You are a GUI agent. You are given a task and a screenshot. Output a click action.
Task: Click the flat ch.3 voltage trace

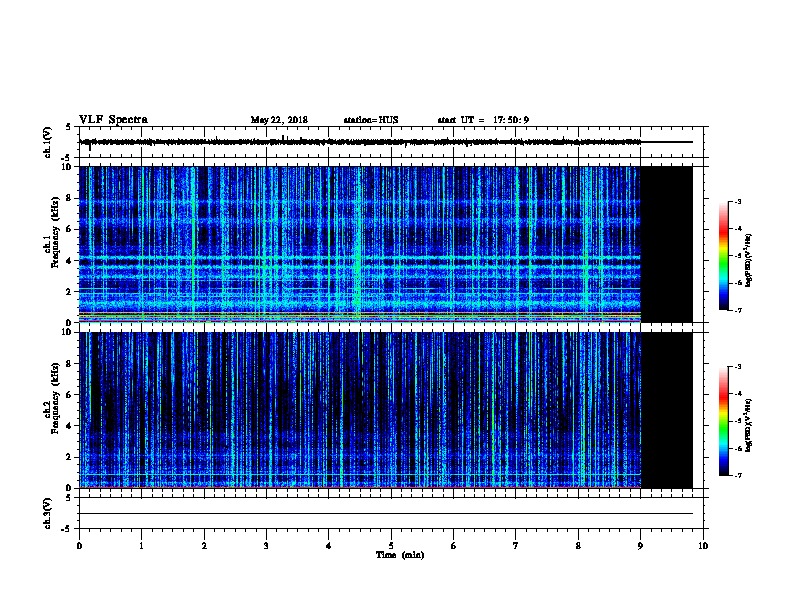pyautogui.click(x=385, y=514)
